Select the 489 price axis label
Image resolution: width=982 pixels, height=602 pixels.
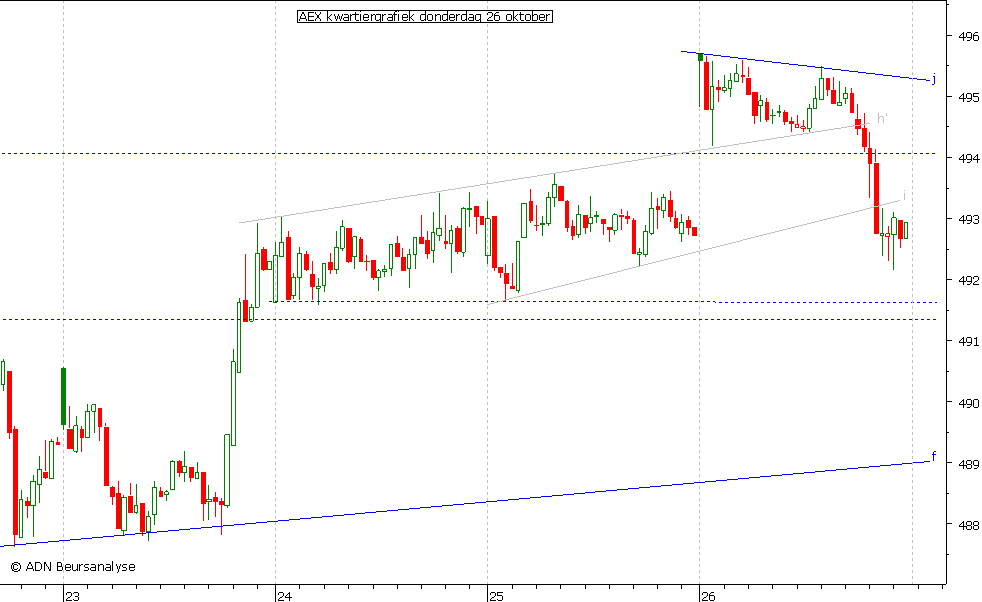coord(969,464)
